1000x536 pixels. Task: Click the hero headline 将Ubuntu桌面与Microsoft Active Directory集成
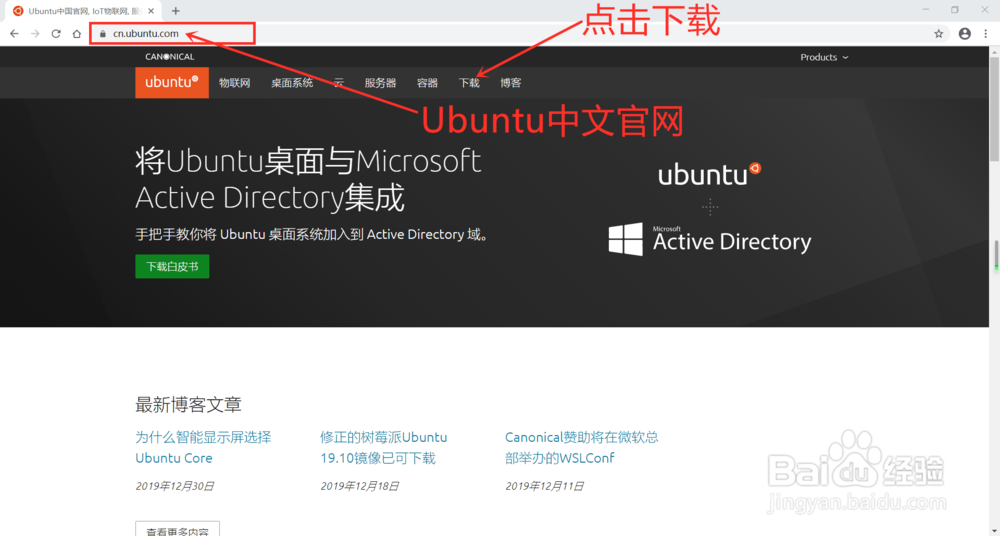coord(308,179)
